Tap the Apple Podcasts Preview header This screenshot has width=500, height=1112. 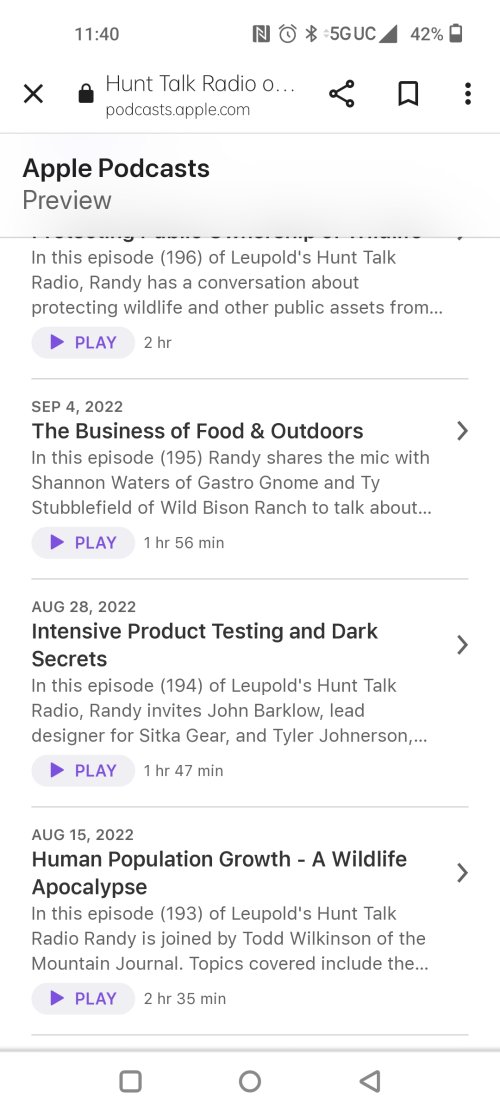point(116,184)
